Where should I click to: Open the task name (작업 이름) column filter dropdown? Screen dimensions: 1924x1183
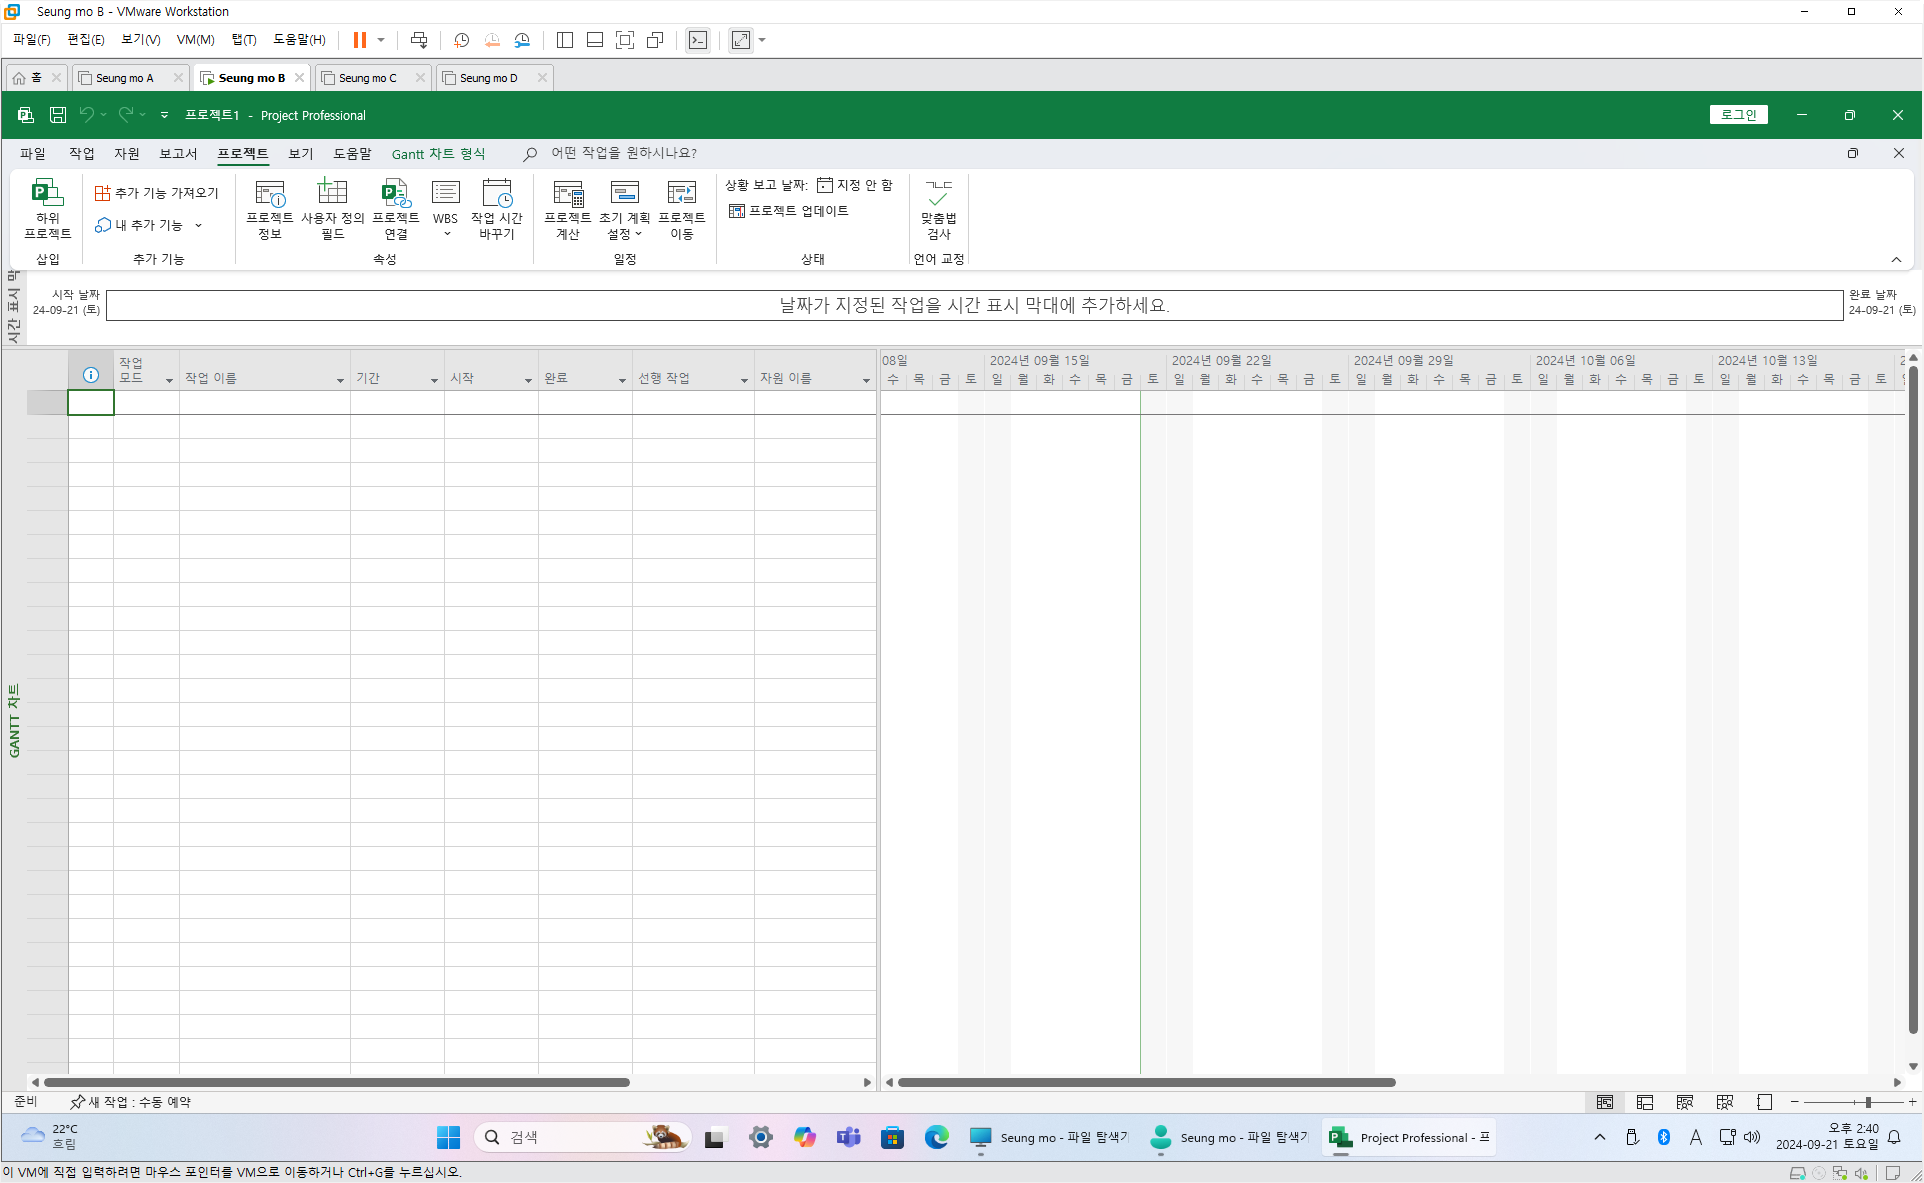(x=339, y=380)
